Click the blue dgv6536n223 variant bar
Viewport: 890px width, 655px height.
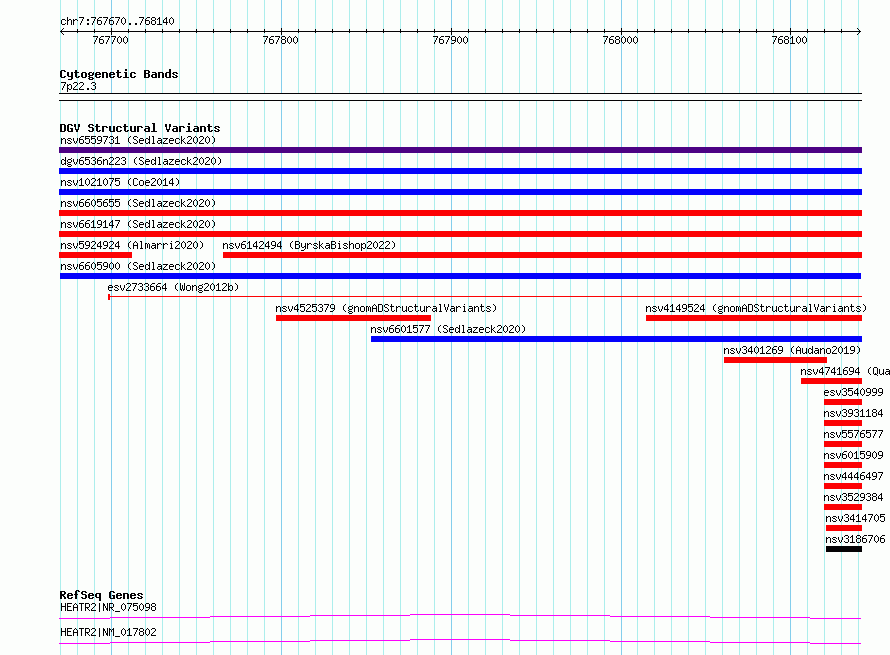pyautogui.click(x=460, y=171)
